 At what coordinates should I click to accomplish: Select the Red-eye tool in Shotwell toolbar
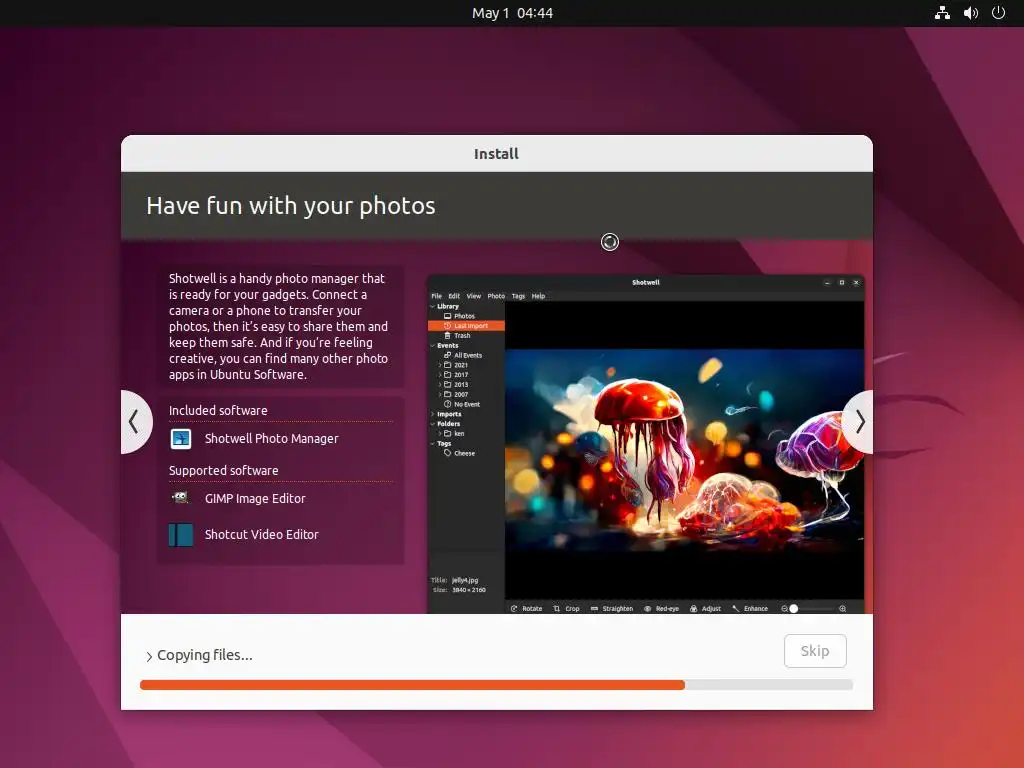click(x=662, y=609)
